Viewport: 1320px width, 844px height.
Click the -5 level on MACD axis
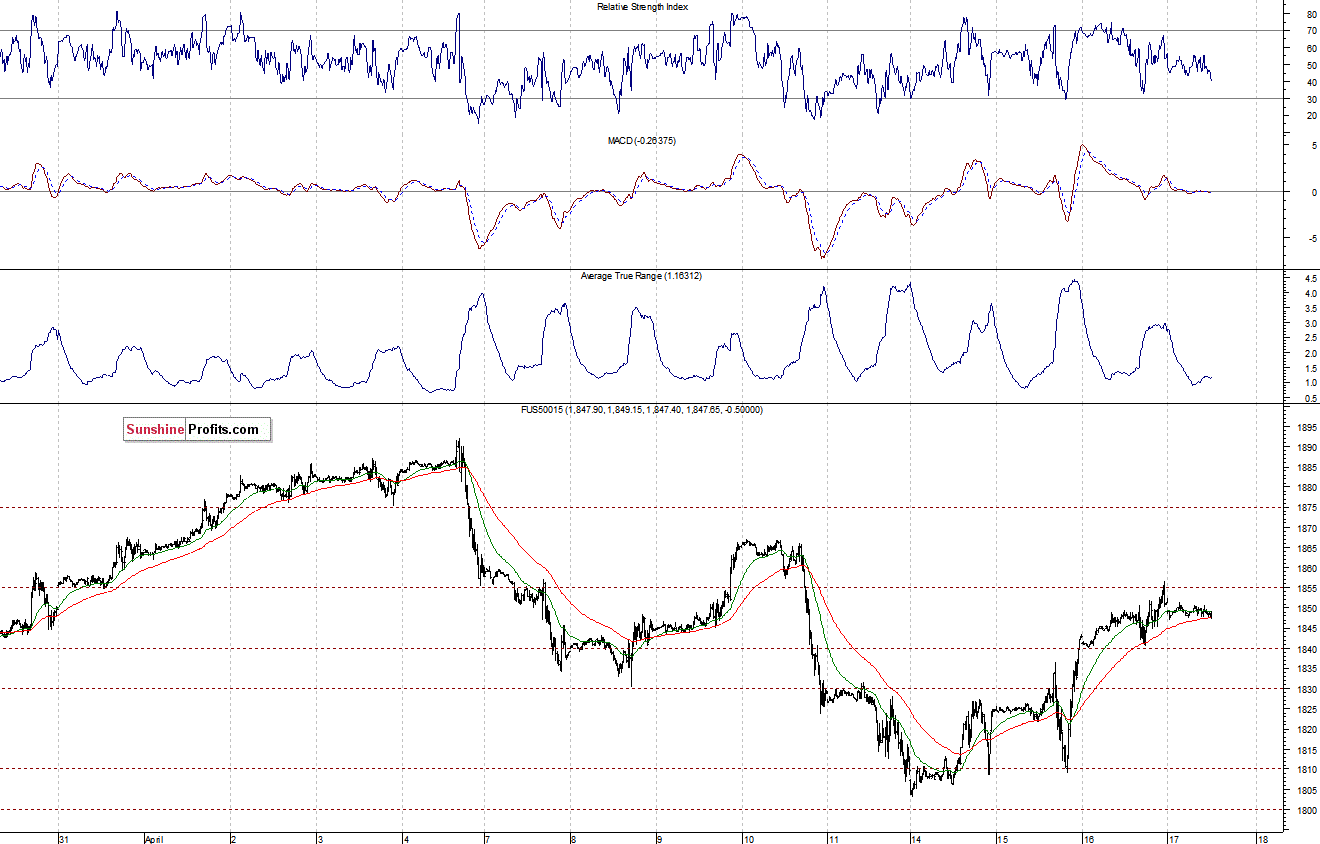point(1311,238)
